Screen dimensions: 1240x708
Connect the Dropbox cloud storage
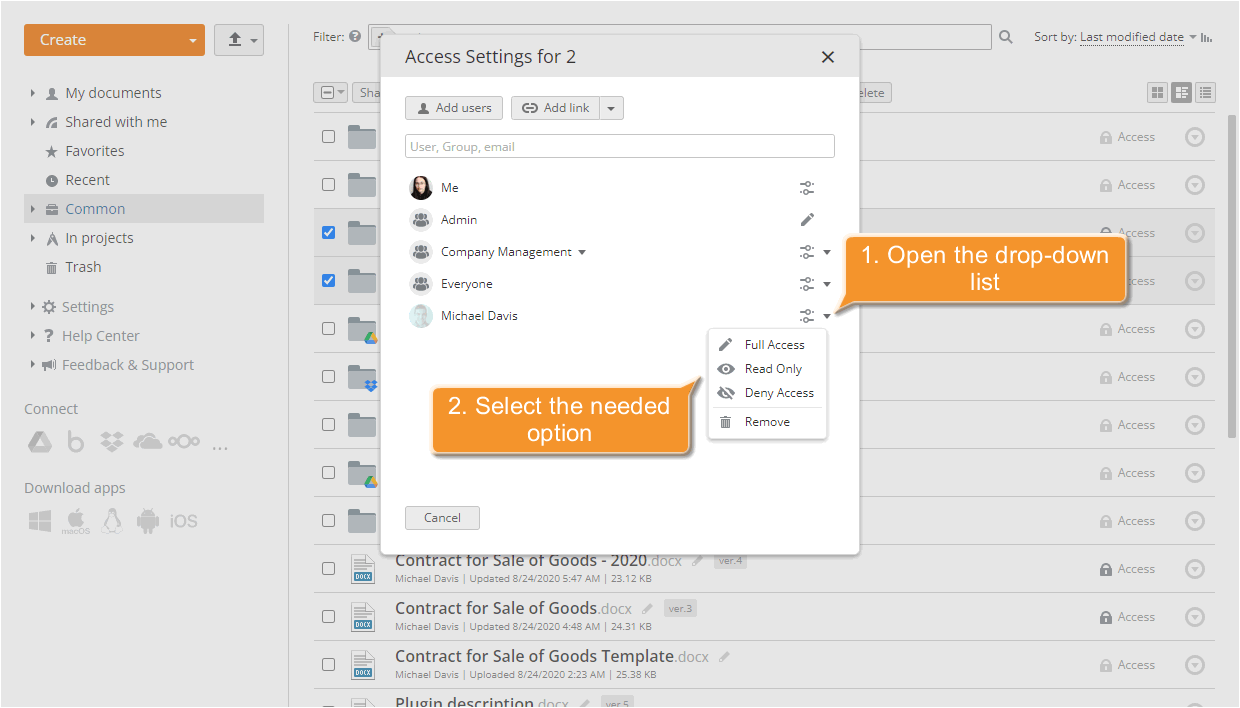pos(111,441)
